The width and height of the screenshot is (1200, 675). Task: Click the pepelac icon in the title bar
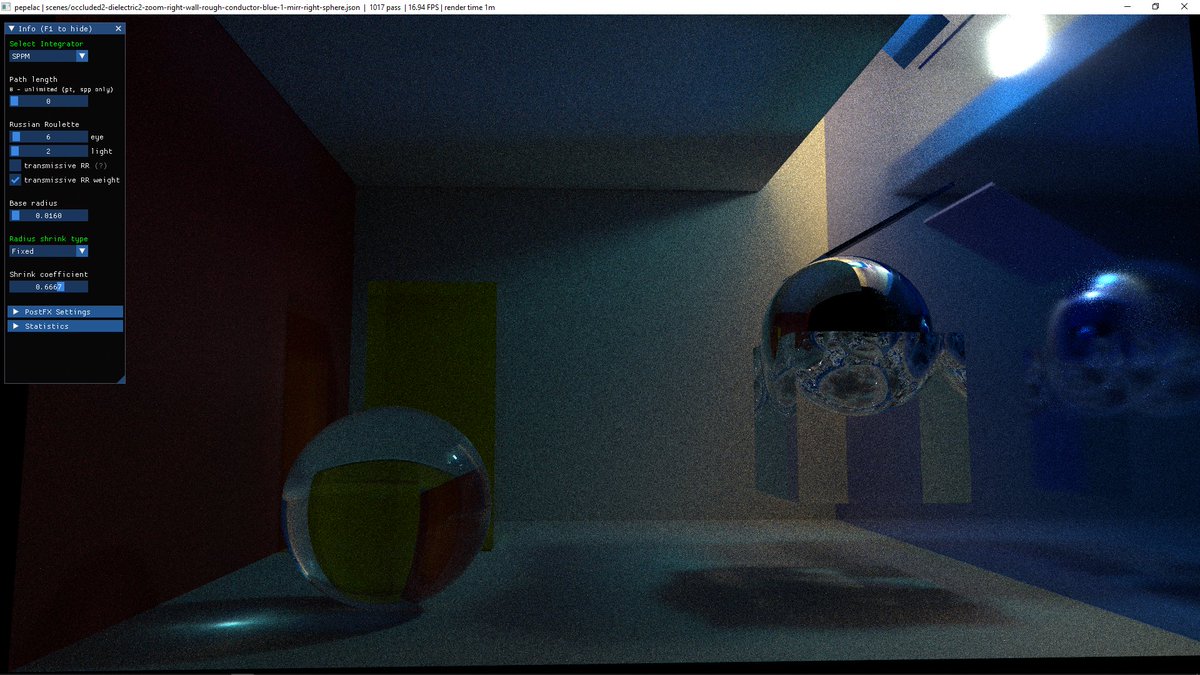[8, 7]
